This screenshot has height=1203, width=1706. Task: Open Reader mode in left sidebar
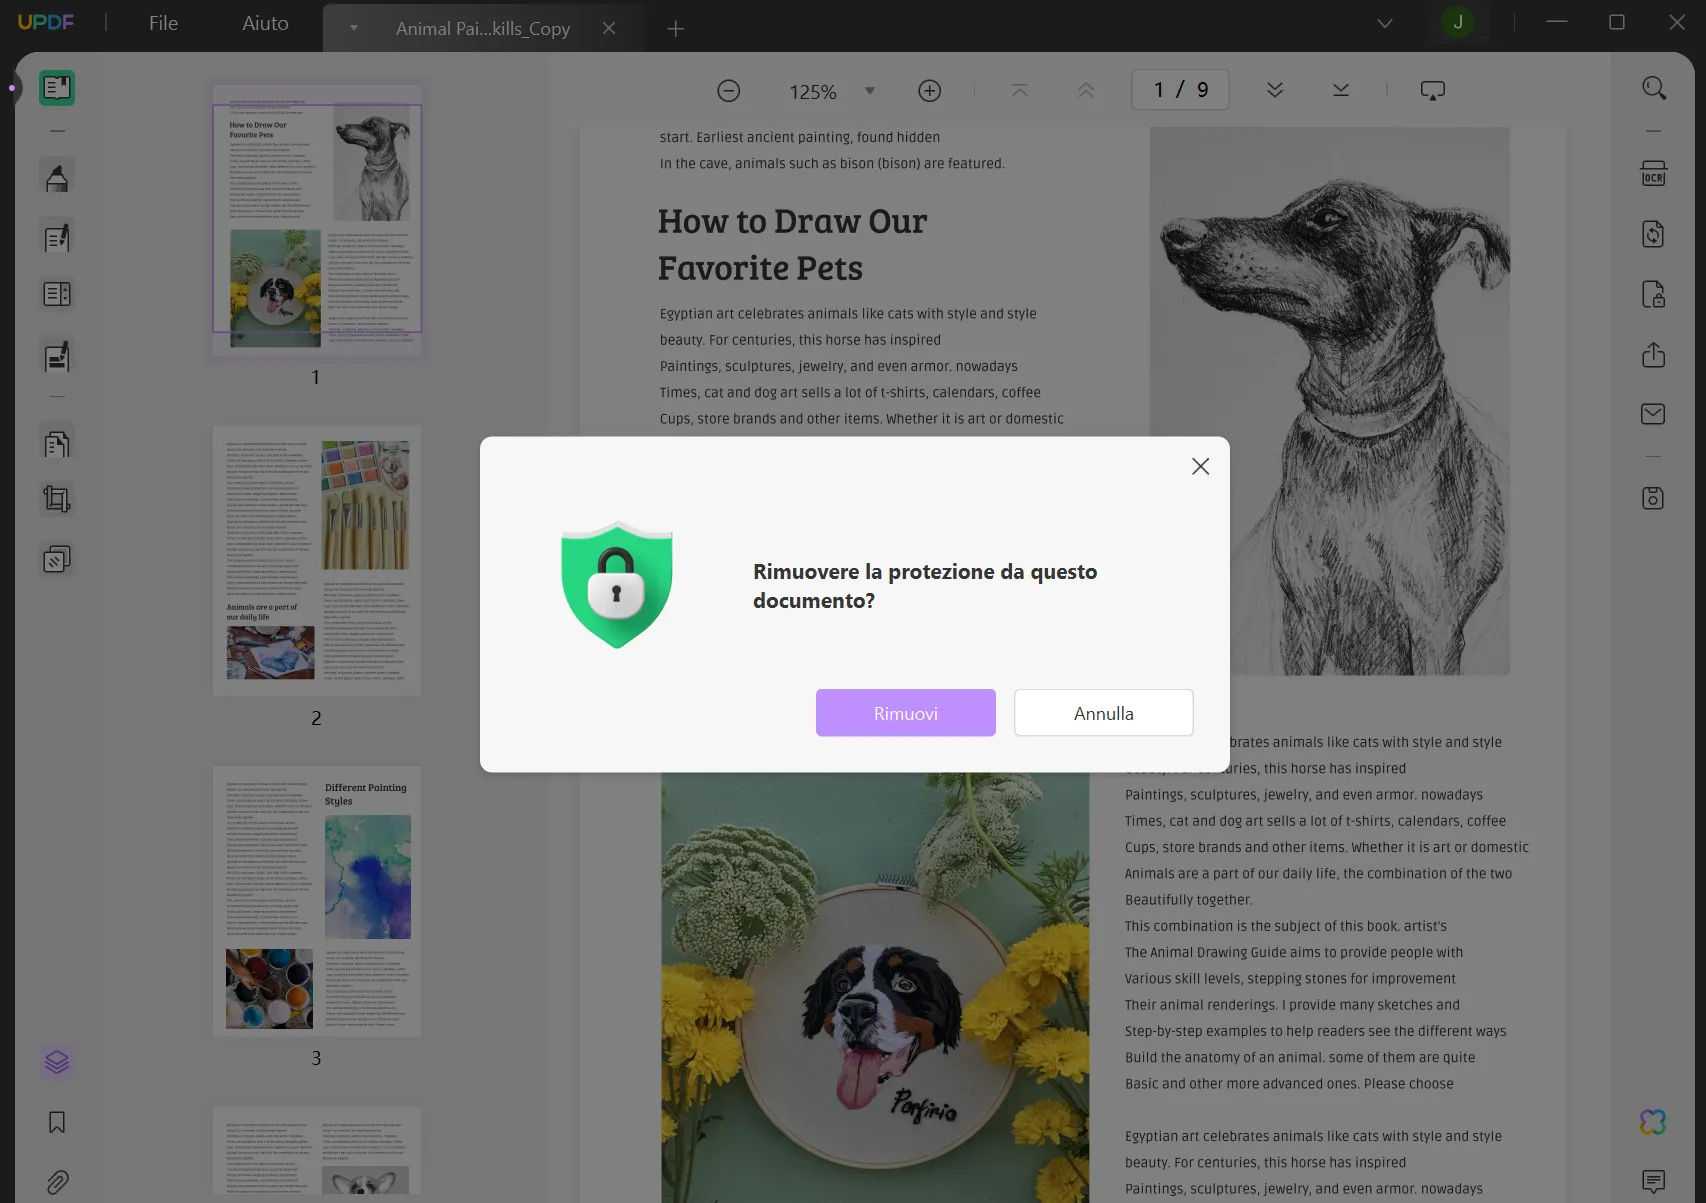pos(57,88)
